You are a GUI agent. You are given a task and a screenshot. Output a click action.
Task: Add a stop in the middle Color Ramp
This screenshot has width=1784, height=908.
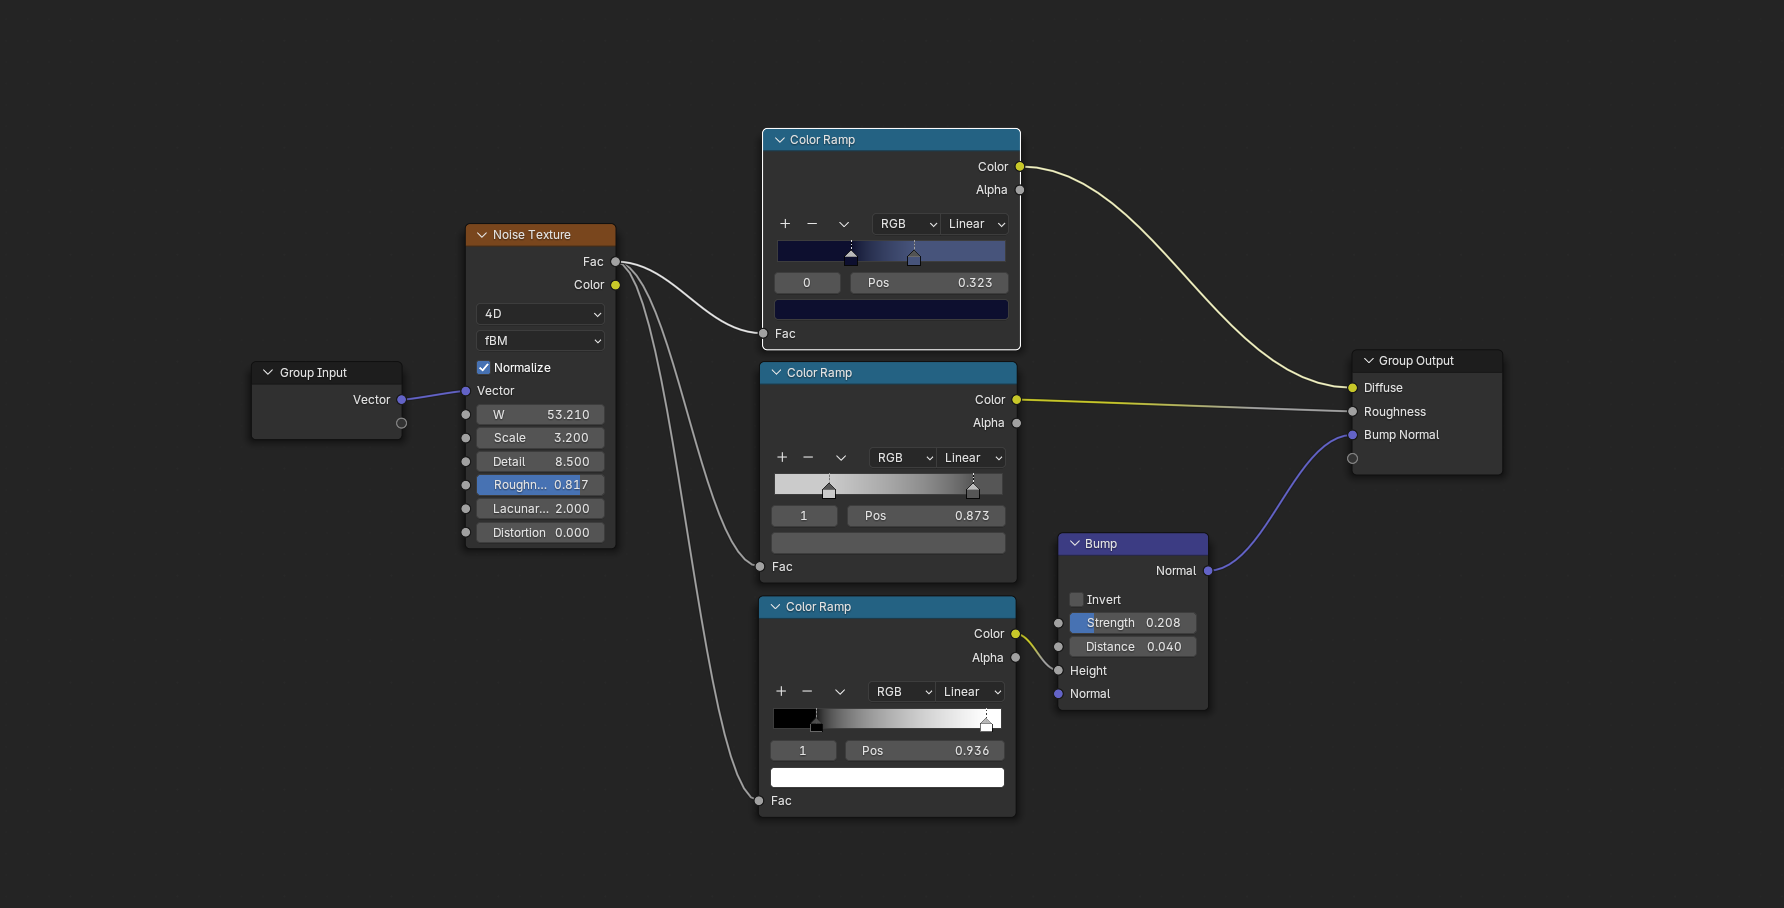[782, 457]
